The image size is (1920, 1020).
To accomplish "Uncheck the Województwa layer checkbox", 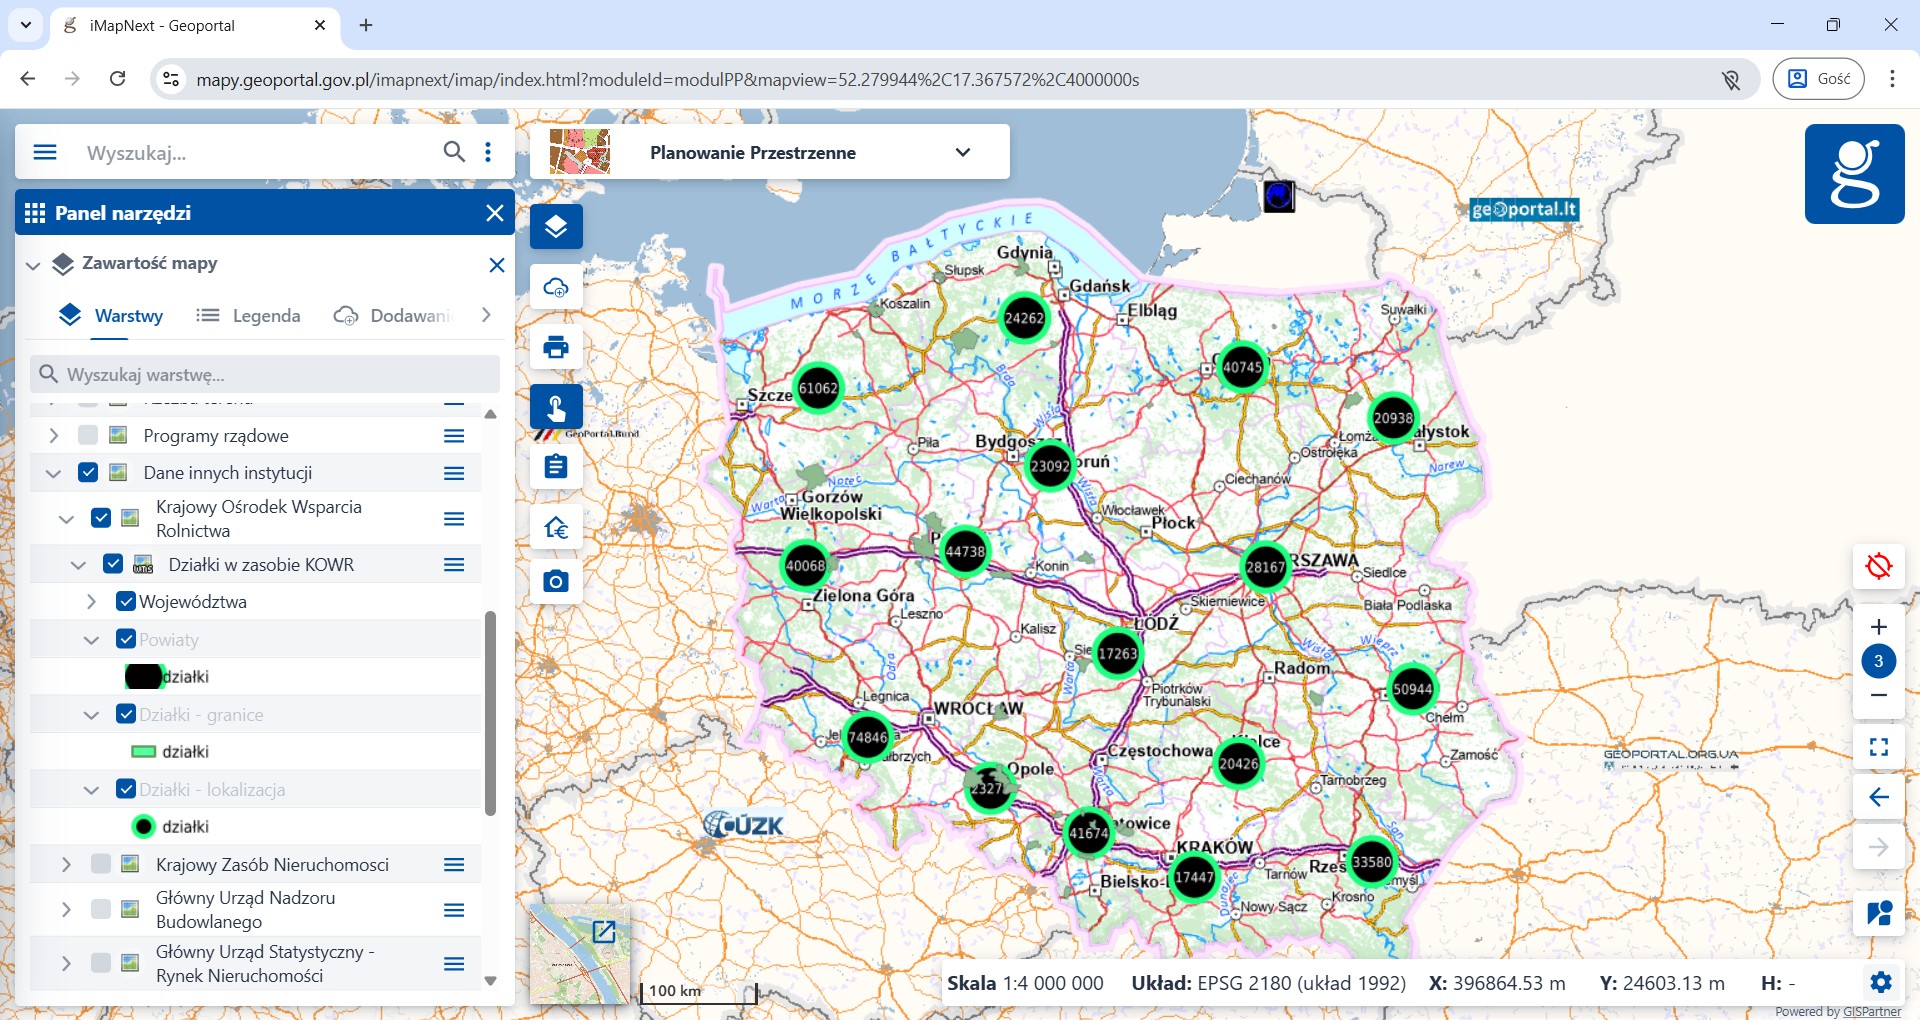I will coord(126,601).
